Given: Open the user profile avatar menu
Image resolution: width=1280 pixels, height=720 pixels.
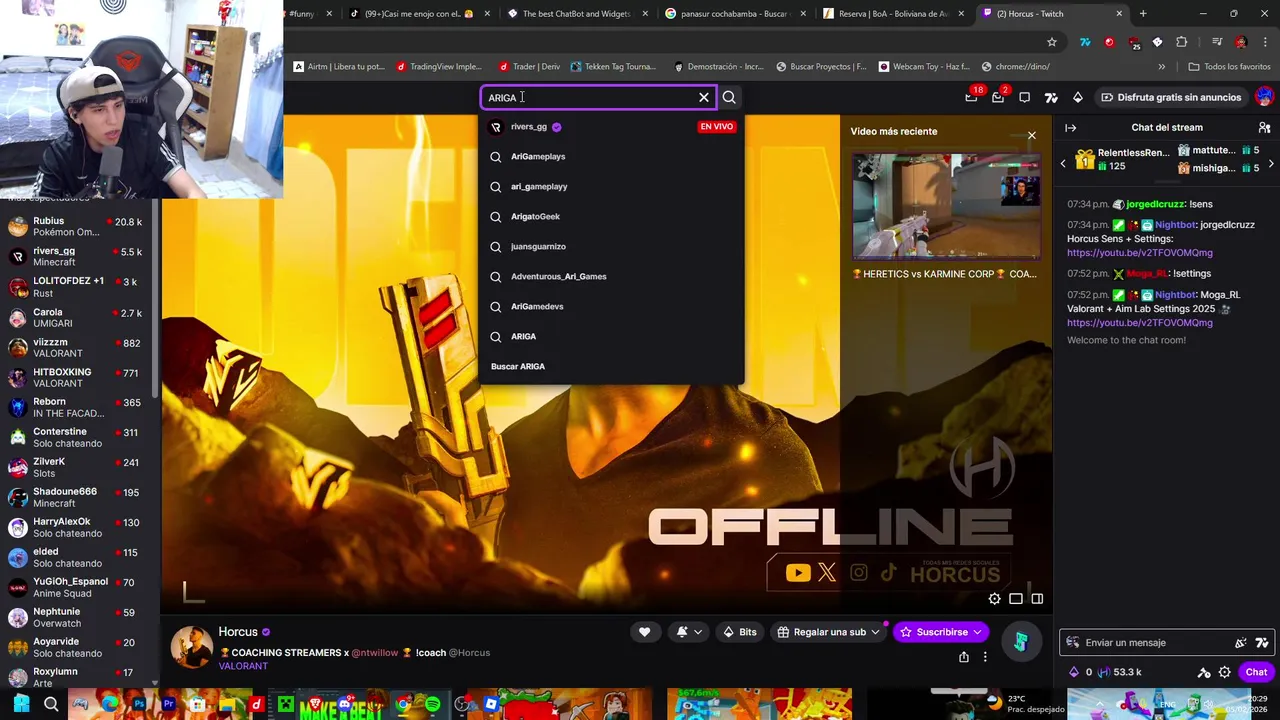Looking at the screenshot, I should 1264,97.
